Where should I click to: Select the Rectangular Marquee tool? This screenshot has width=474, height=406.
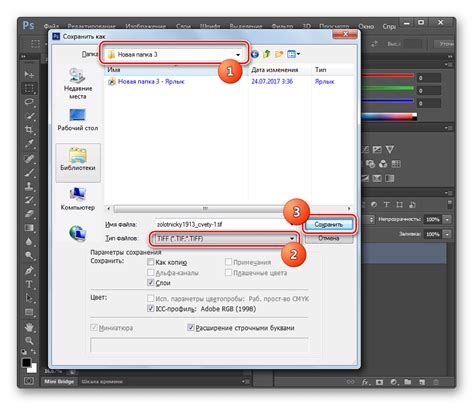click(29, 88)
